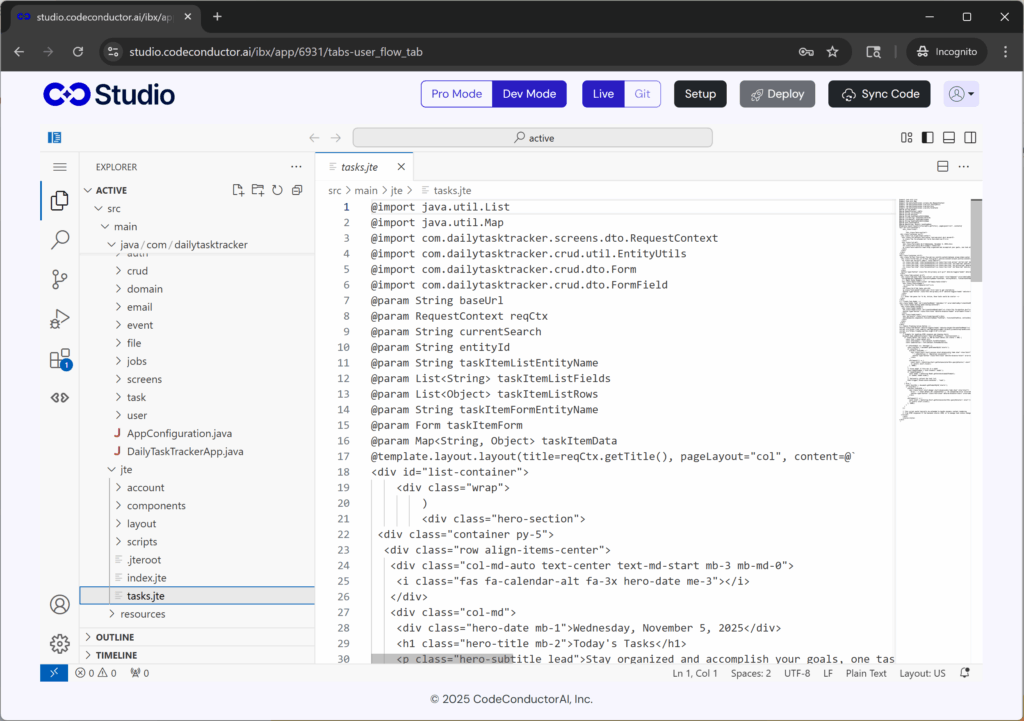Split the editor using the split icon
The width and height of the screenshot is (1024, 721).
tap(941, 166)
